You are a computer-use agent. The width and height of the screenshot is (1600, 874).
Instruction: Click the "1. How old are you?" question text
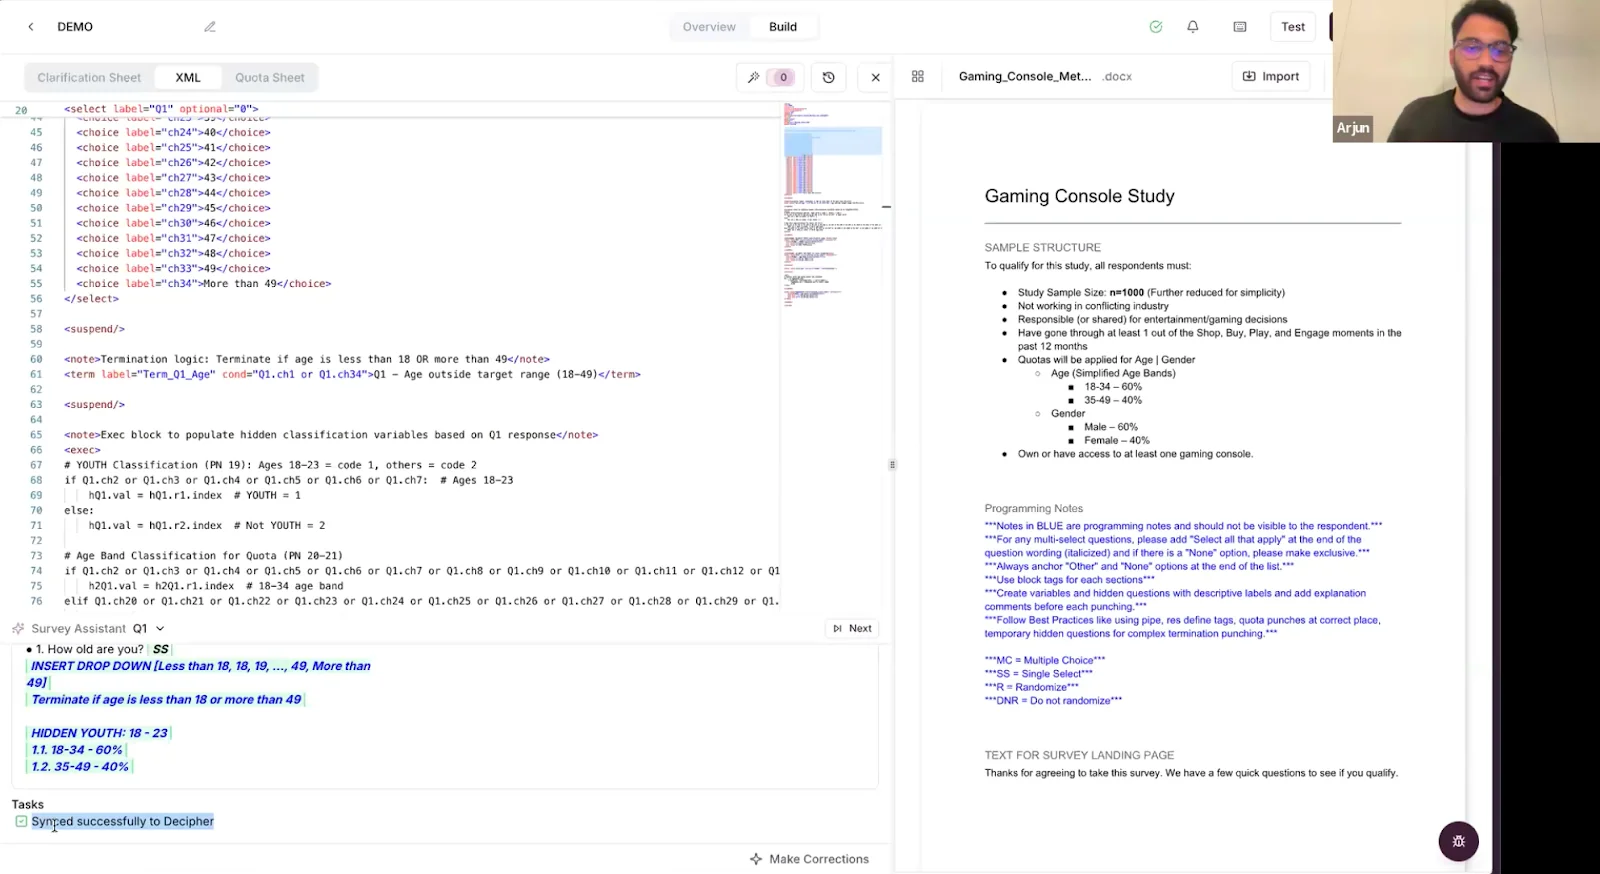coord(90,649)
